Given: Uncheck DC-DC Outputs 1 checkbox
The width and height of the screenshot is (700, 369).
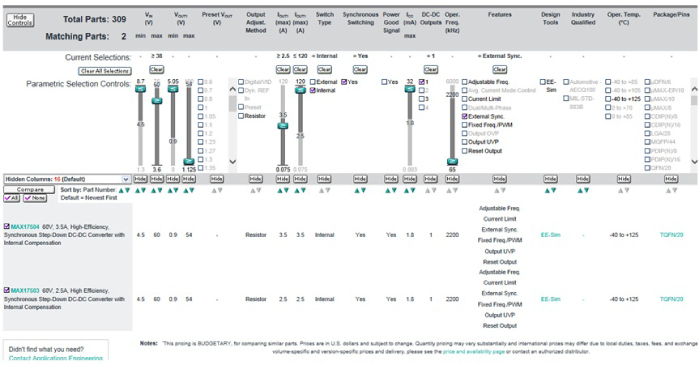Looking at the screenshot, I should pyautogui.click(x=421, y=82).
